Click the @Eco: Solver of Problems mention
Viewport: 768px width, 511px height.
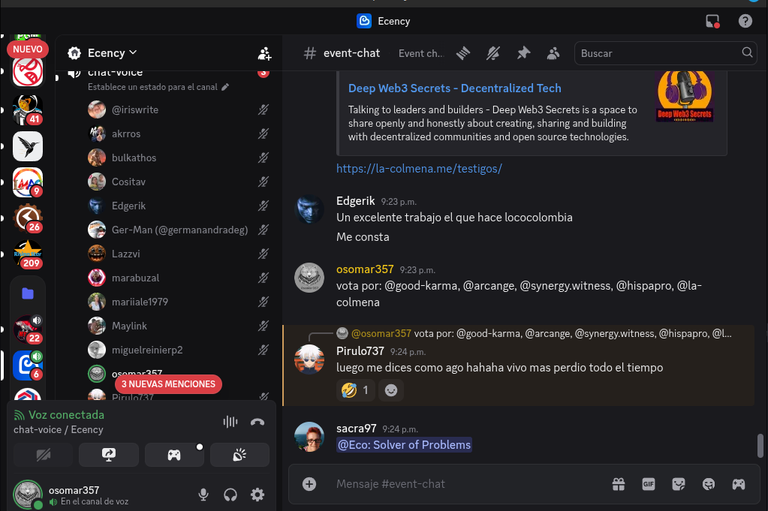pos(404,445)
